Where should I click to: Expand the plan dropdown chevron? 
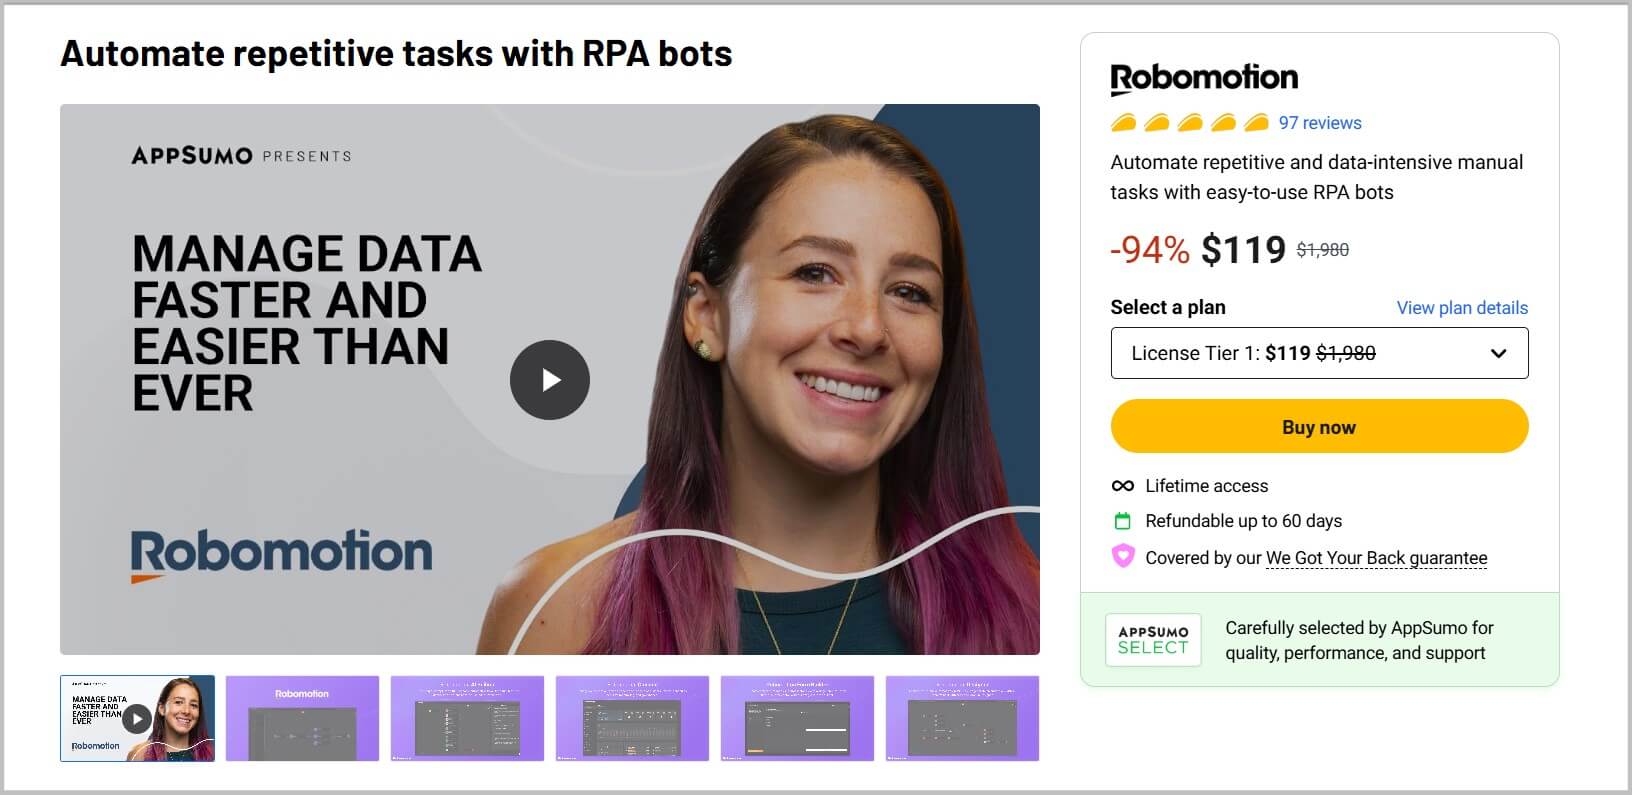click(x=1498, y=353)
